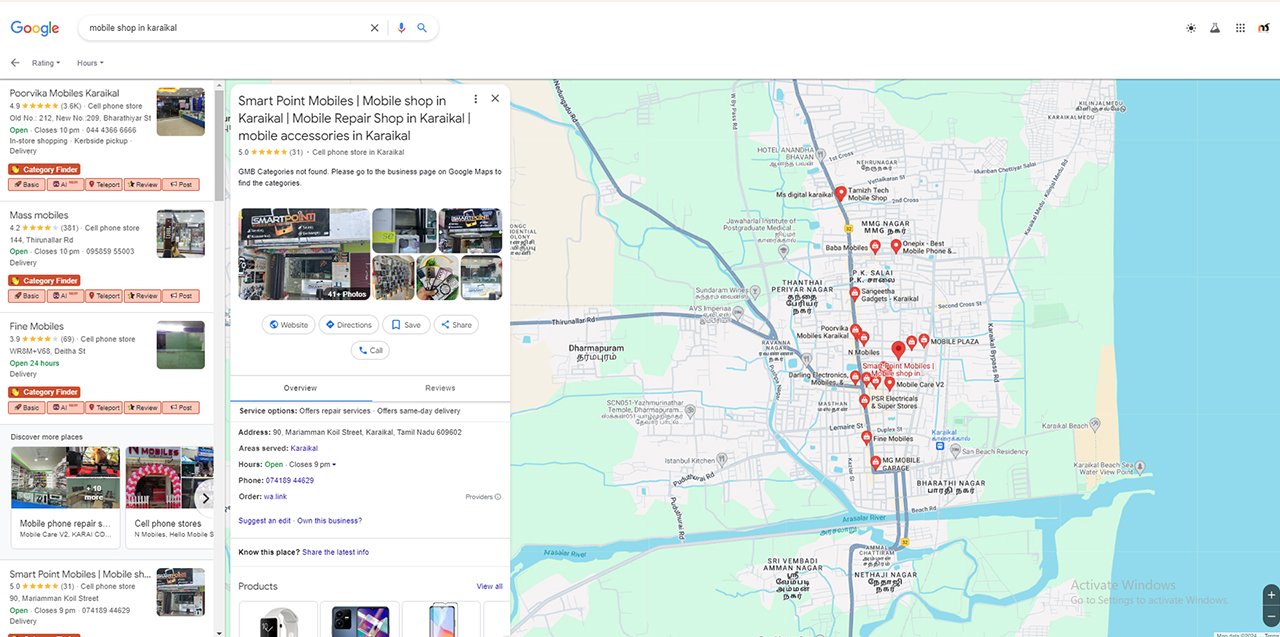
Task: Click AI button under Poorvika Mobiles
Action: (x=65, y=184)
